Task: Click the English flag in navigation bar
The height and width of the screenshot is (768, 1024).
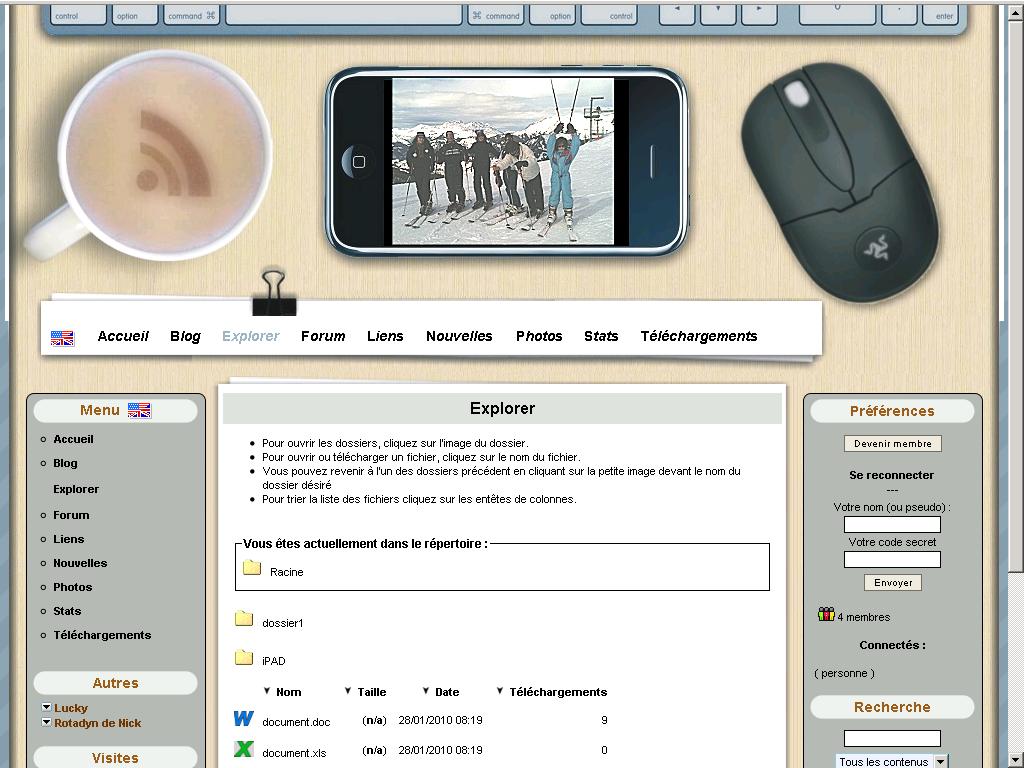Action: 62,338
